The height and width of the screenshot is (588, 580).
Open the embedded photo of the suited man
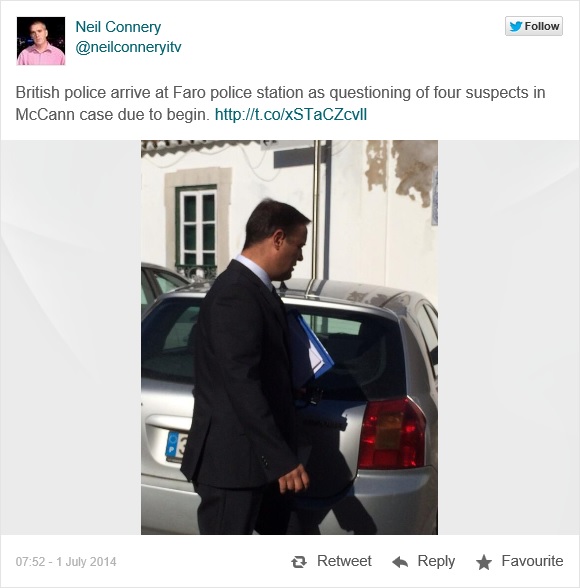pos(289,337)
